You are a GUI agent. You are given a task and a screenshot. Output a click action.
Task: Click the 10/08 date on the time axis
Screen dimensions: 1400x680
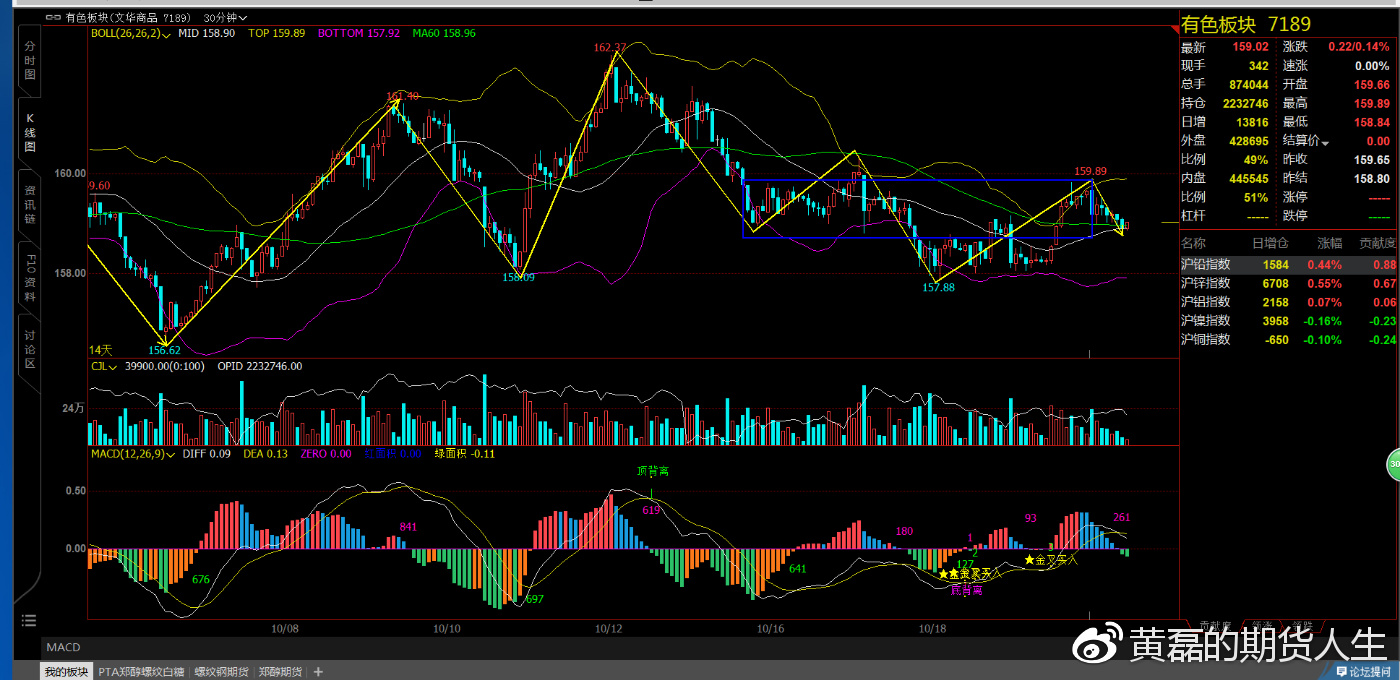285,629
